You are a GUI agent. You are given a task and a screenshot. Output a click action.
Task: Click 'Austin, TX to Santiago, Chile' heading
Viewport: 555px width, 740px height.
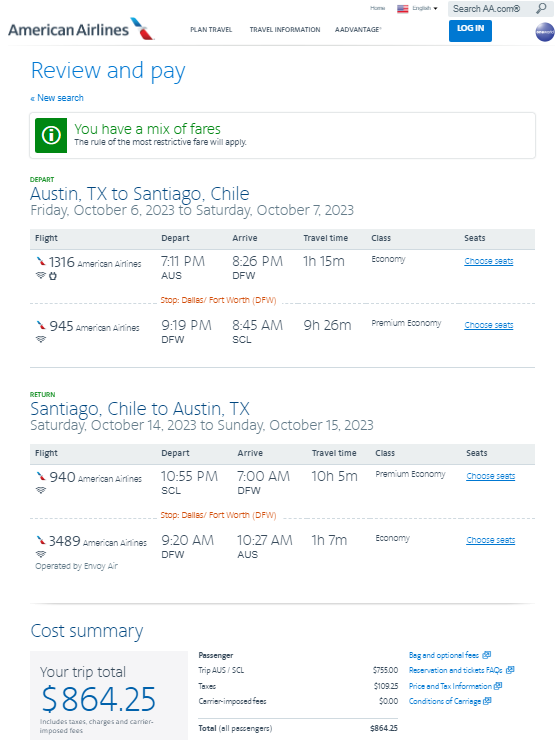[x=140, y=193]
